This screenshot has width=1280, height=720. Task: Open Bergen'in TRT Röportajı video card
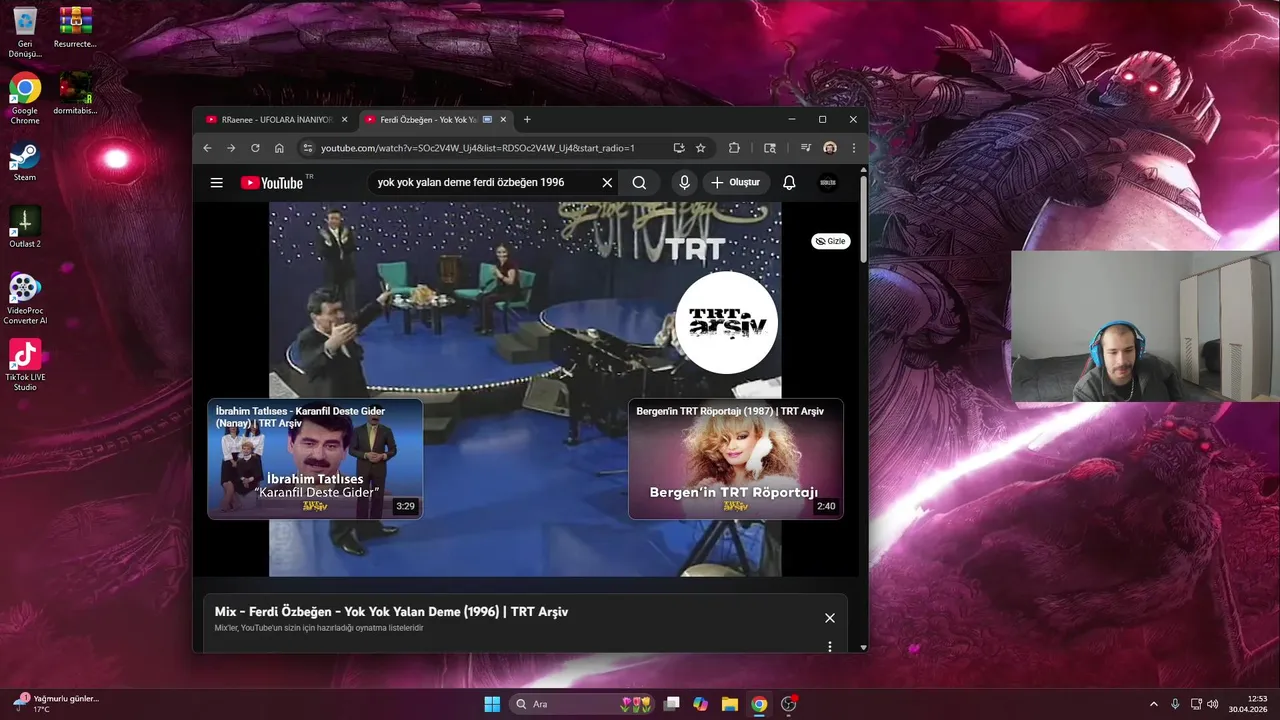point(736,459)
